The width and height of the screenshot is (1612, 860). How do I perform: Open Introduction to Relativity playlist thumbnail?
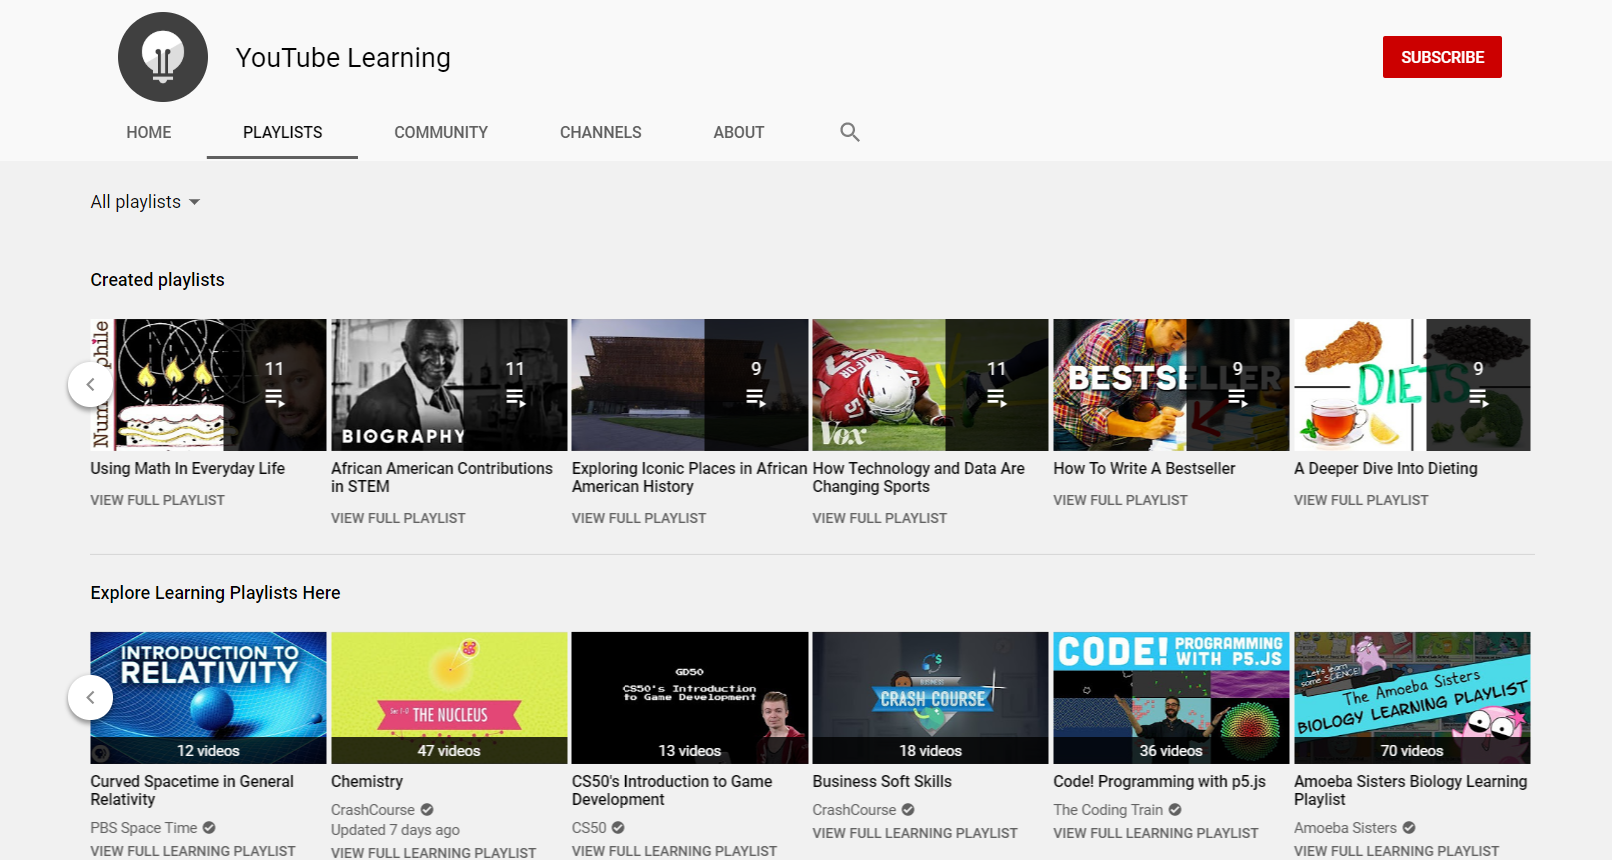click(208, 698)
